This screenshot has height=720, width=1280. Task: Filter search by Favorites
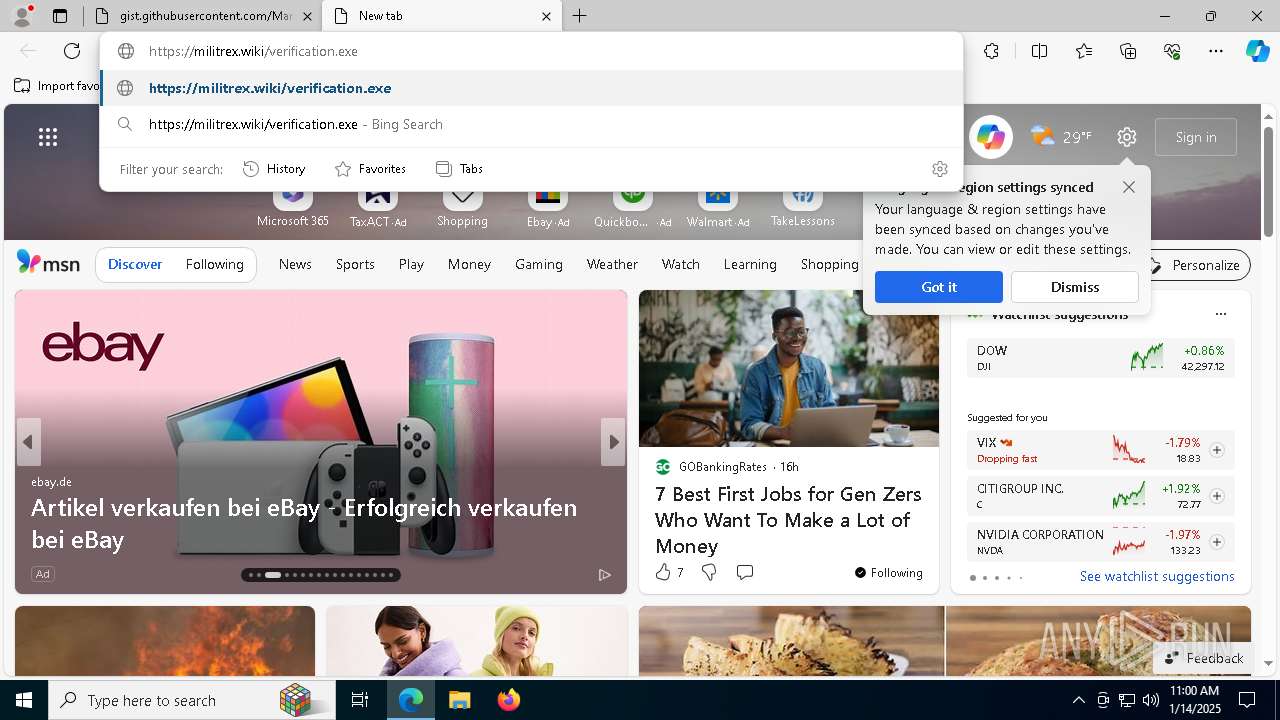click(x=370, y=169)
